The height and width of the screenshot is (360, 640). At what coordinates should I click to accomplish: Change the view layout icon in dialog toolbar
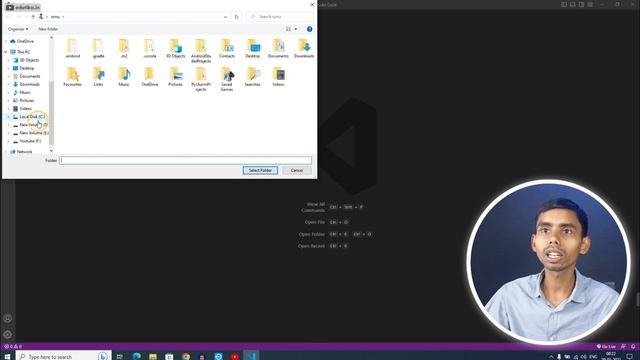[288, 29]
